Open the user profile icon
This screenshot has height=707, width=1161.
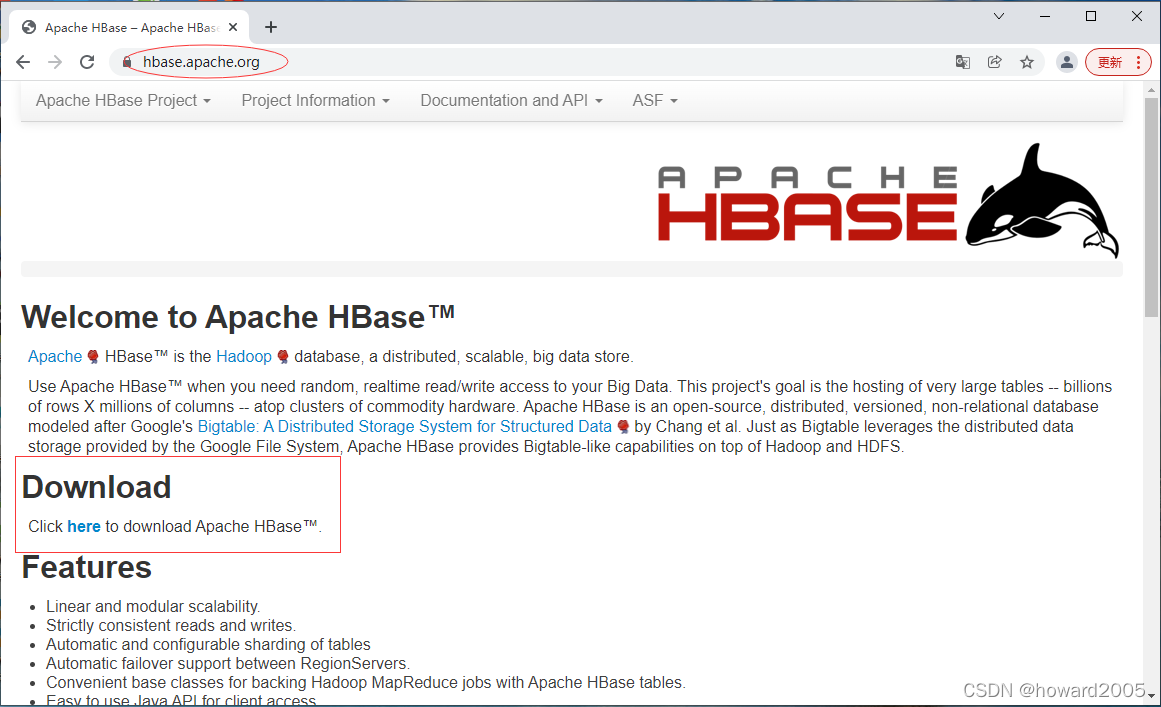click(x=1066, y=62)
